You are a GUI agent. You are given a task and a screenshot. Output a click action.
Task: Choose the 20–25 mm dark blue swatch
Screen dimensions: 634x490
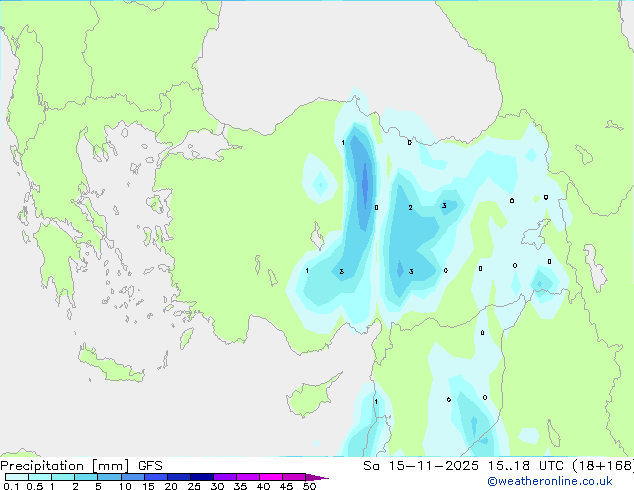coord(178,477)
